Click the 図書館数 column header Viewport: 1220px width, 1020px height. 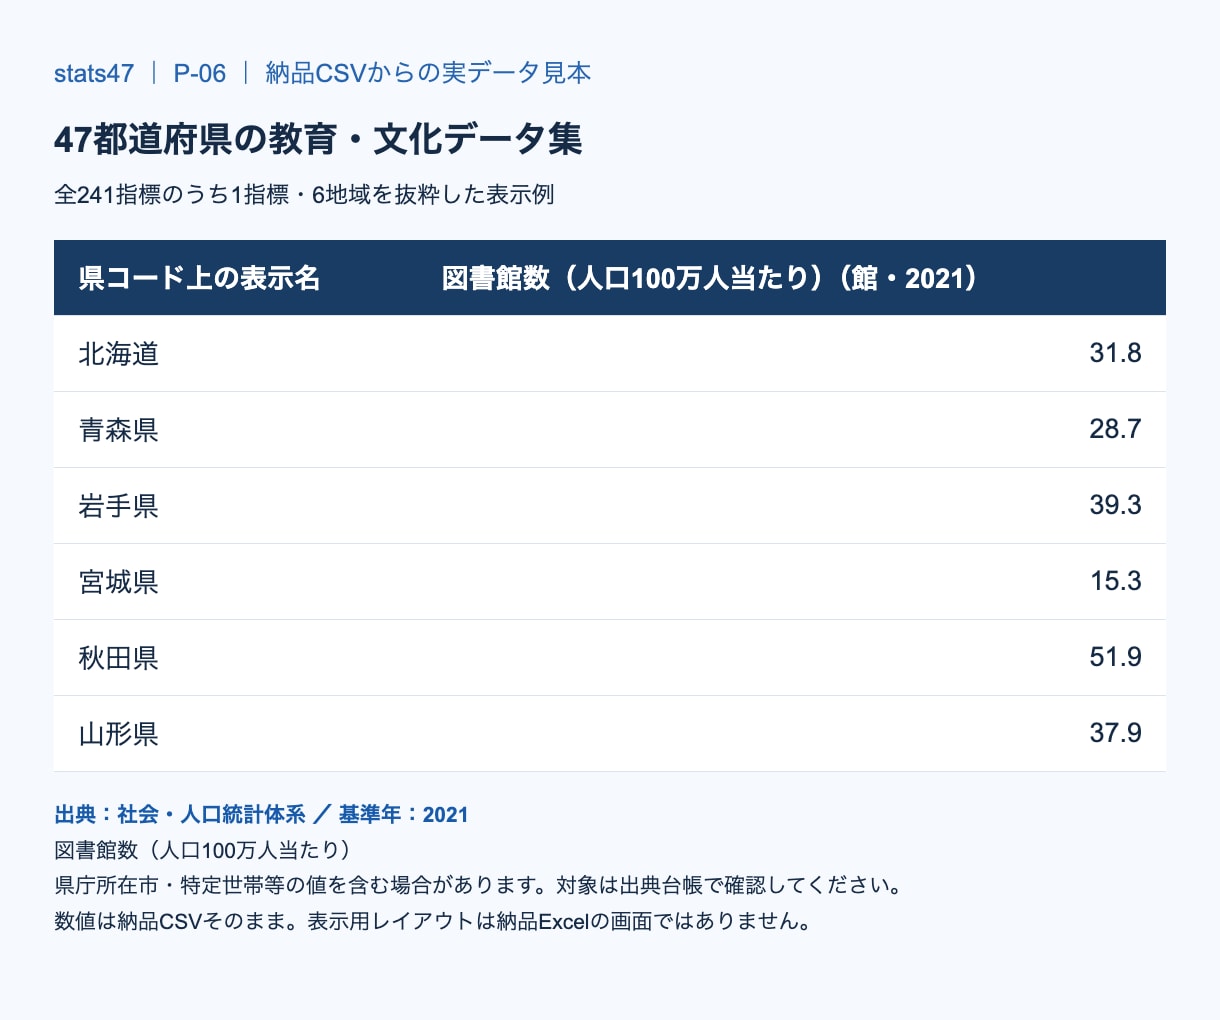710,278
